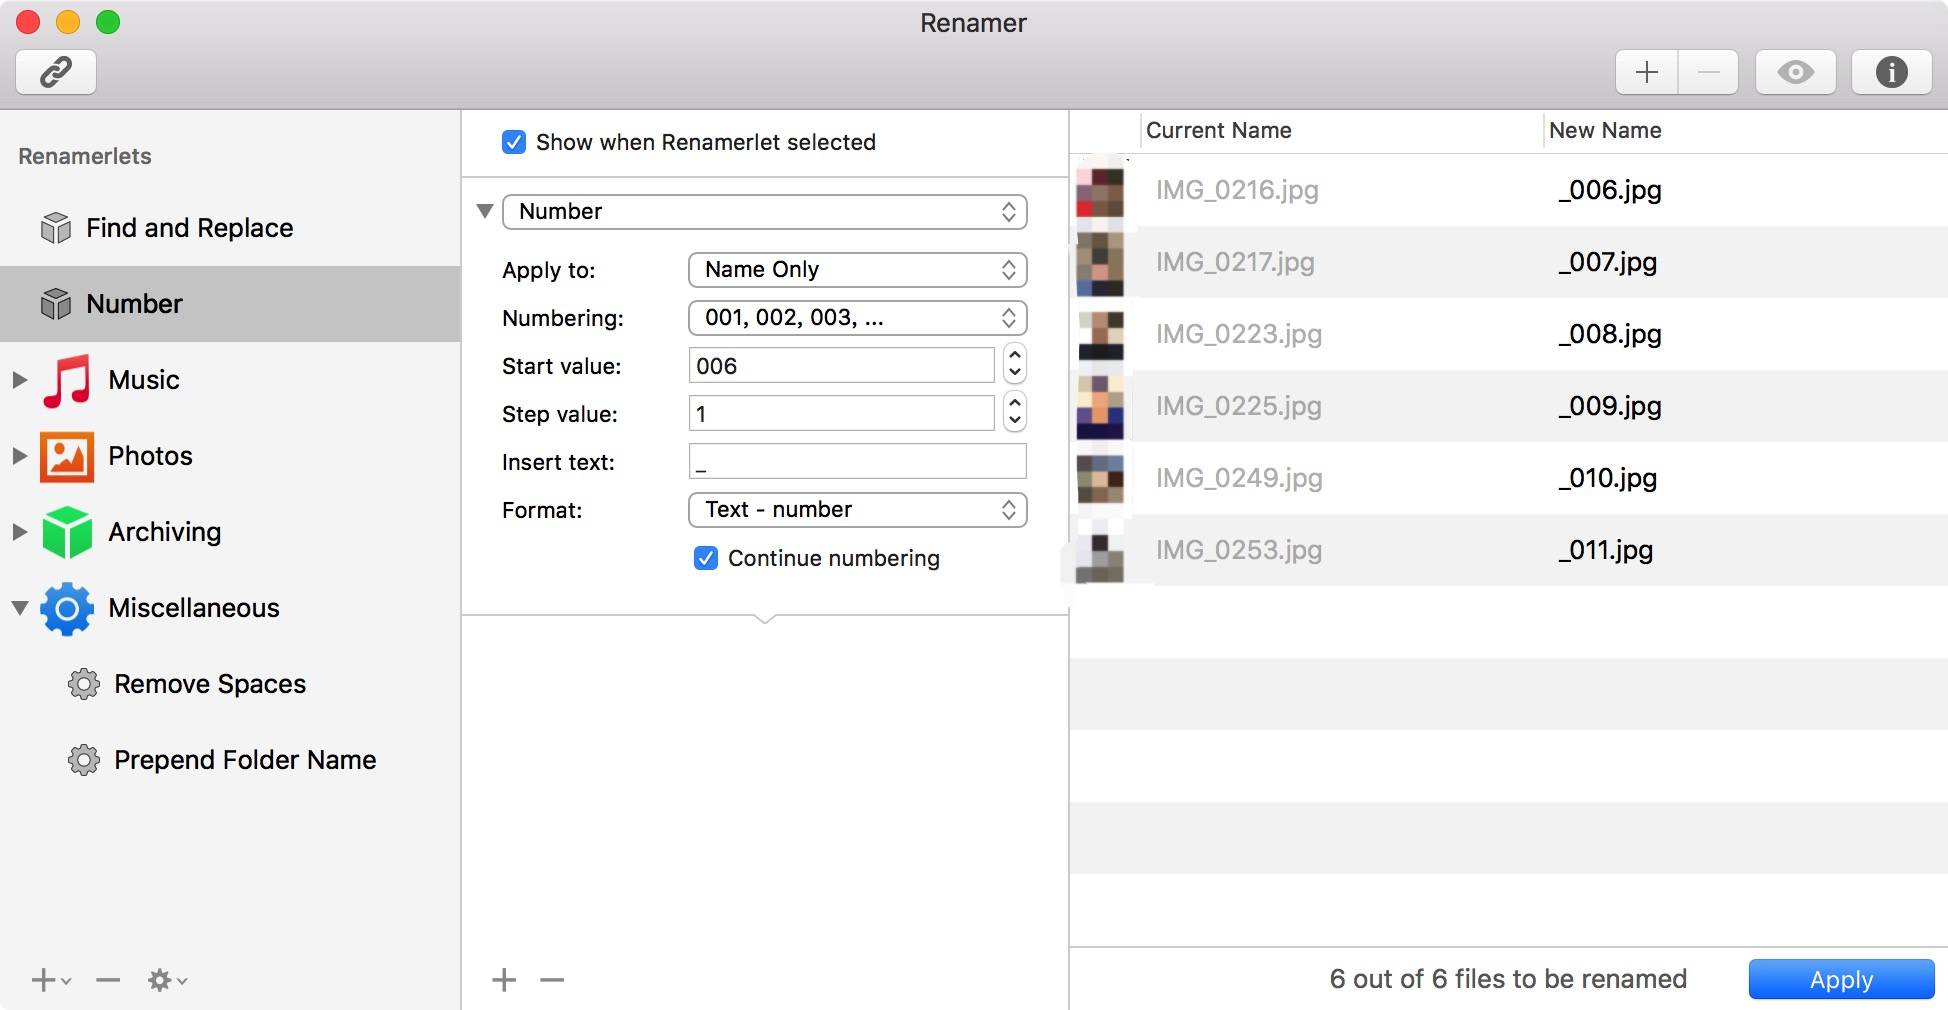This screenshot has width=1948, height=1010.
Task: Click the Miscellaneous blue gear icon
Action: [67, 608]
